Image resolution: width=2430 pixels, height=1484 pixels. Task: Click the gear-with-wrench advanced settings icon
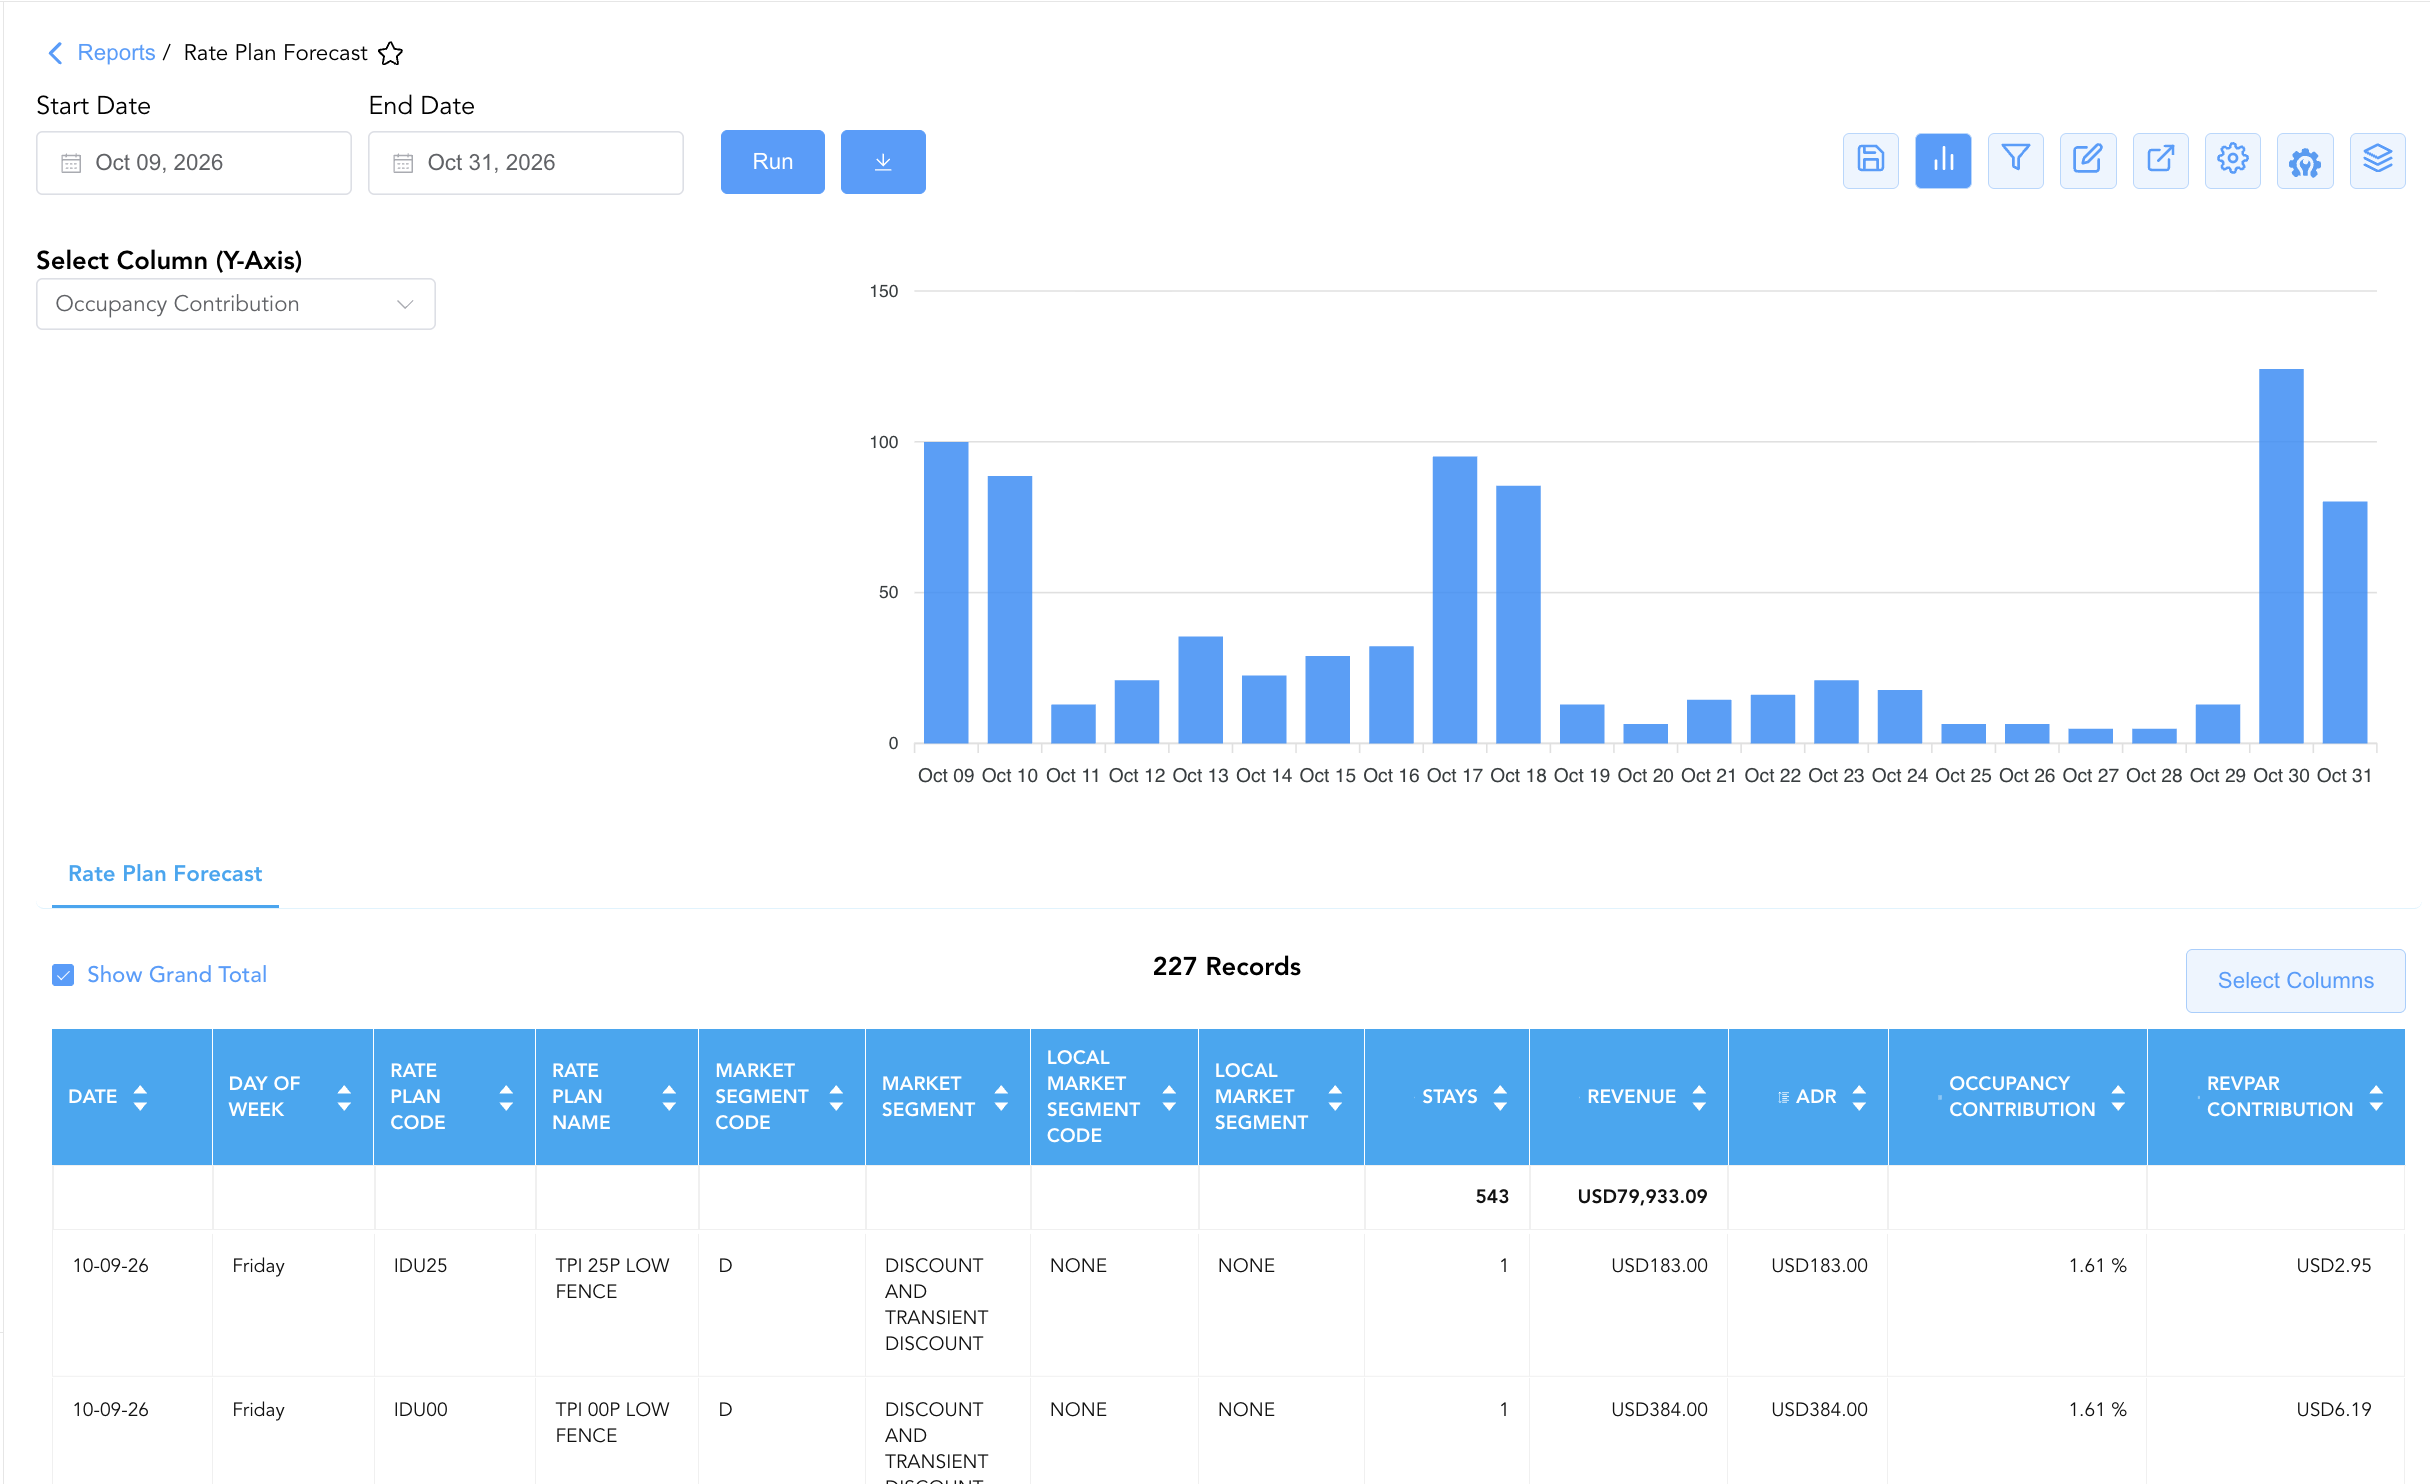[x=2305, y=160]
